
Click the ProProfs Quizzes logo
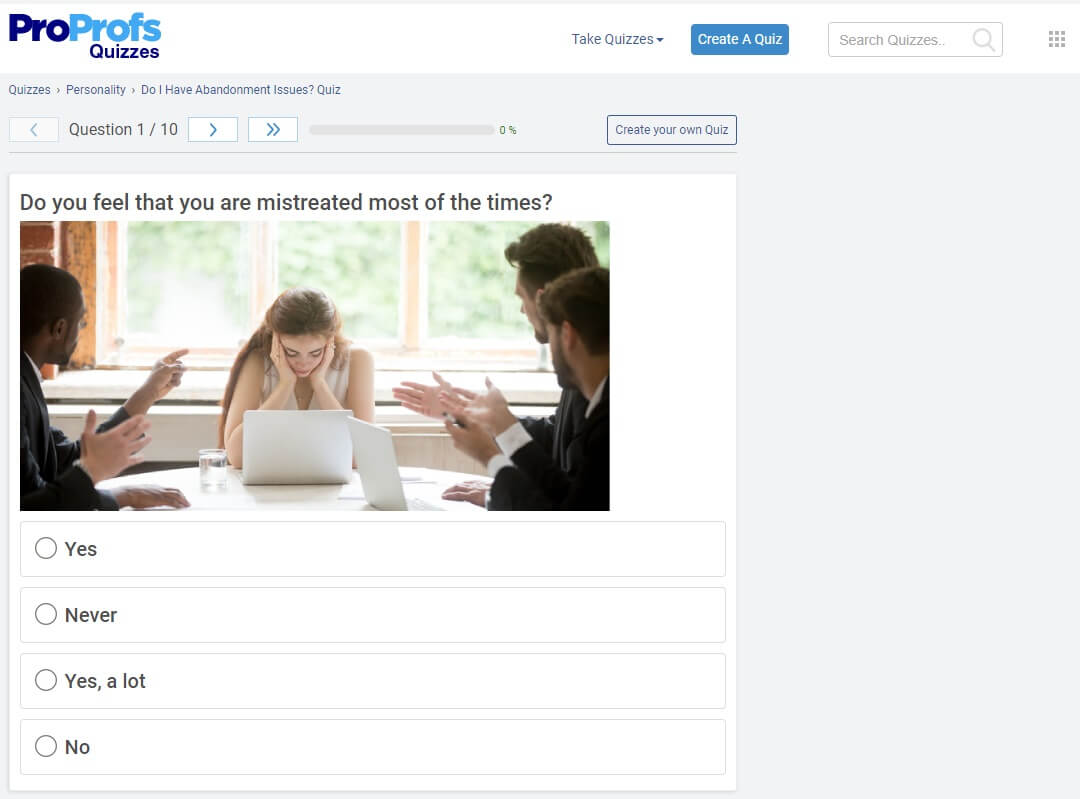click(x=85, y=33)
